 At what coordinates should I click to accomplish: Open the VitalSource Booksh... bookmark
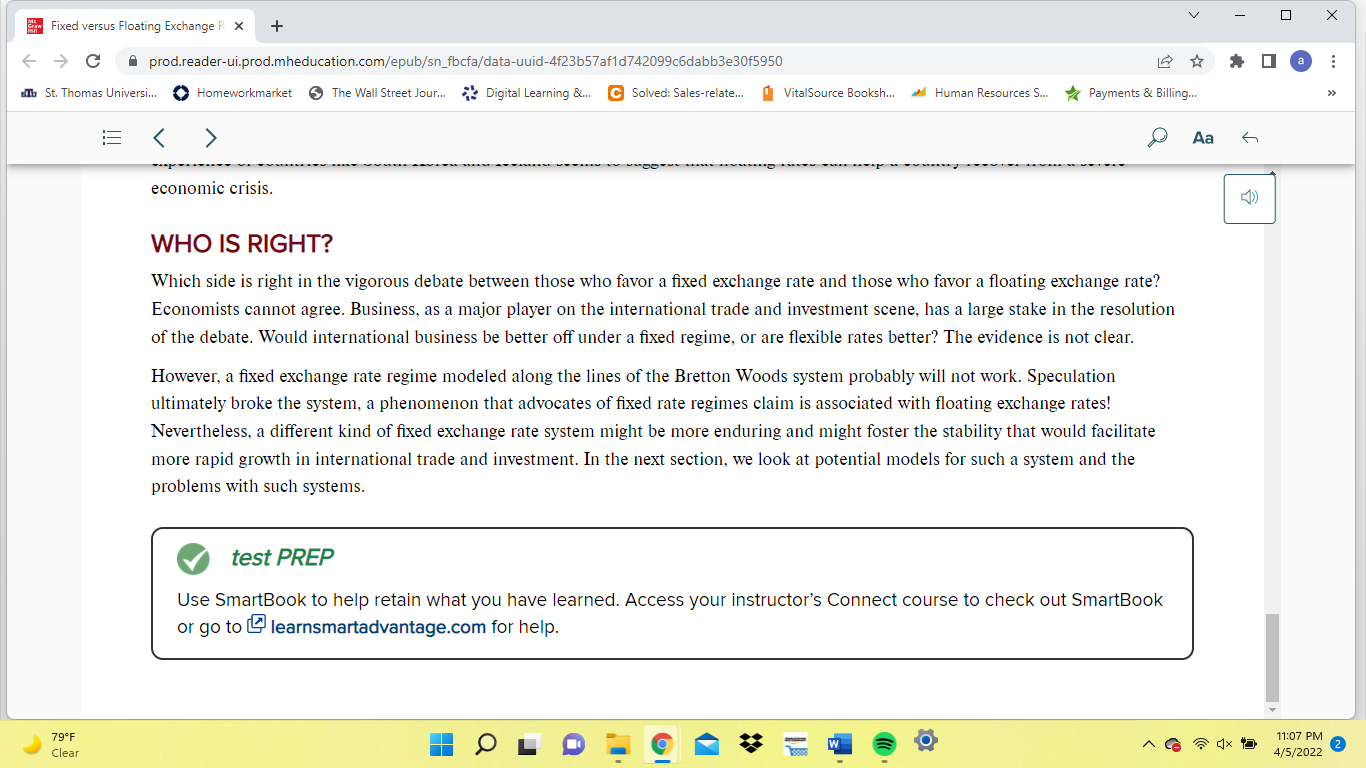[828, 93]
